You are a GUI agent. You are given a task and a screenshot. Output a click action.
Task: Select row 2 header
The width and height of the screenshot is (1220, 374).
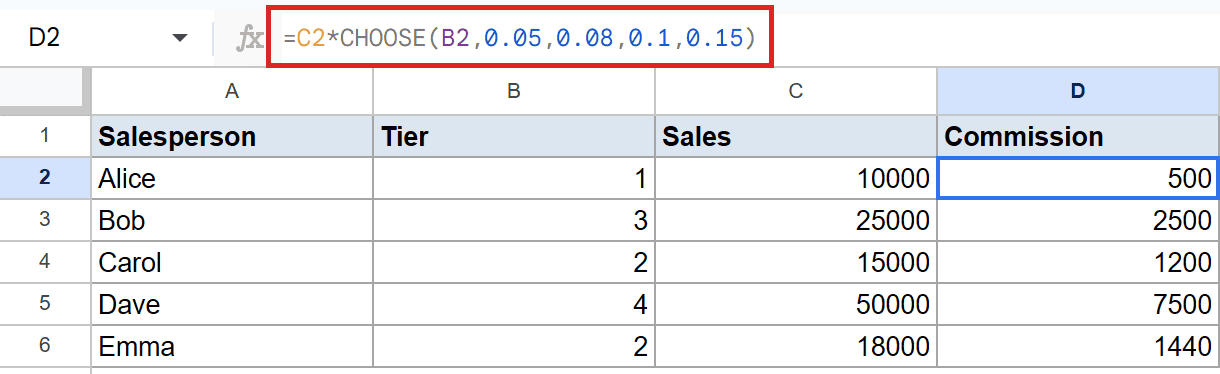click(x=45, y=179)
